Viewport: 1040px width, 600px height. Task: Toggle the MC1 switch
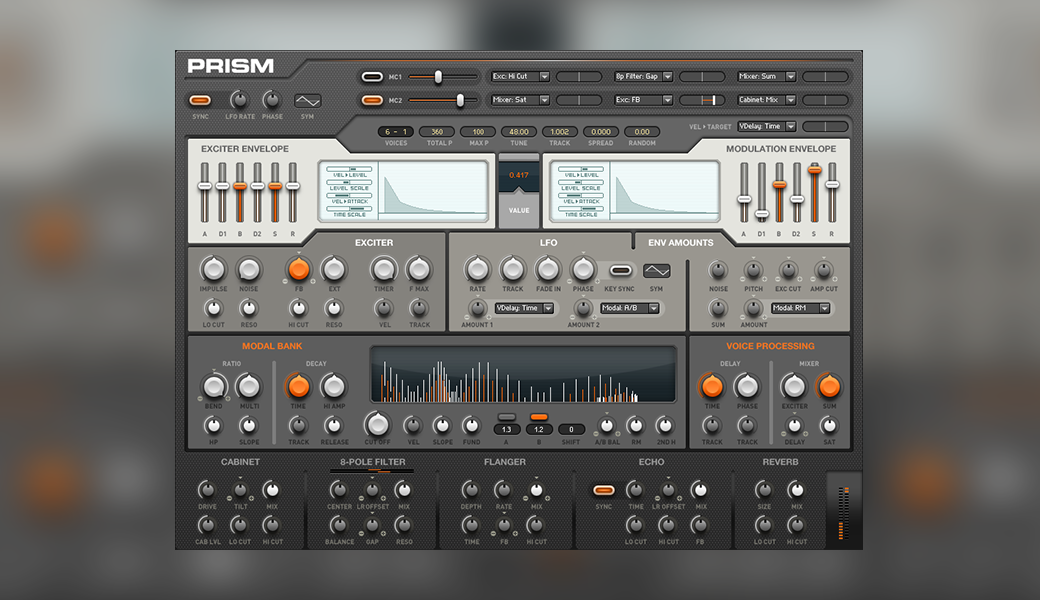pyautogui.click(x=372, y=77)
